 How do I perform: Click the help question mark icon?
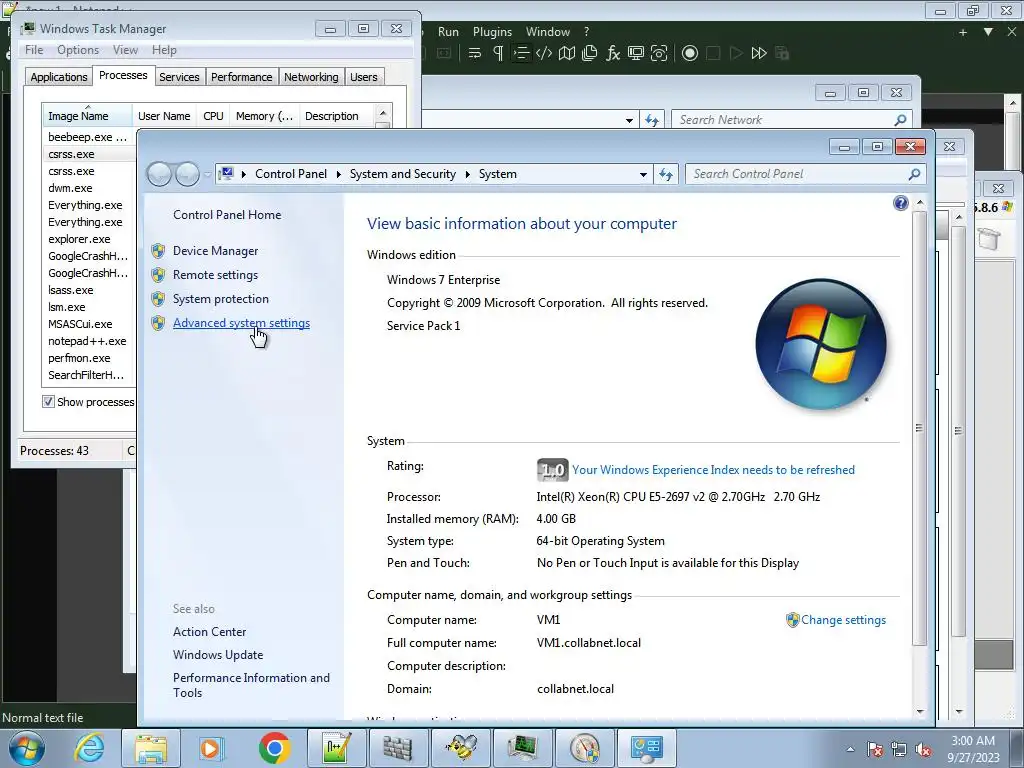click(x=901, y=203)
